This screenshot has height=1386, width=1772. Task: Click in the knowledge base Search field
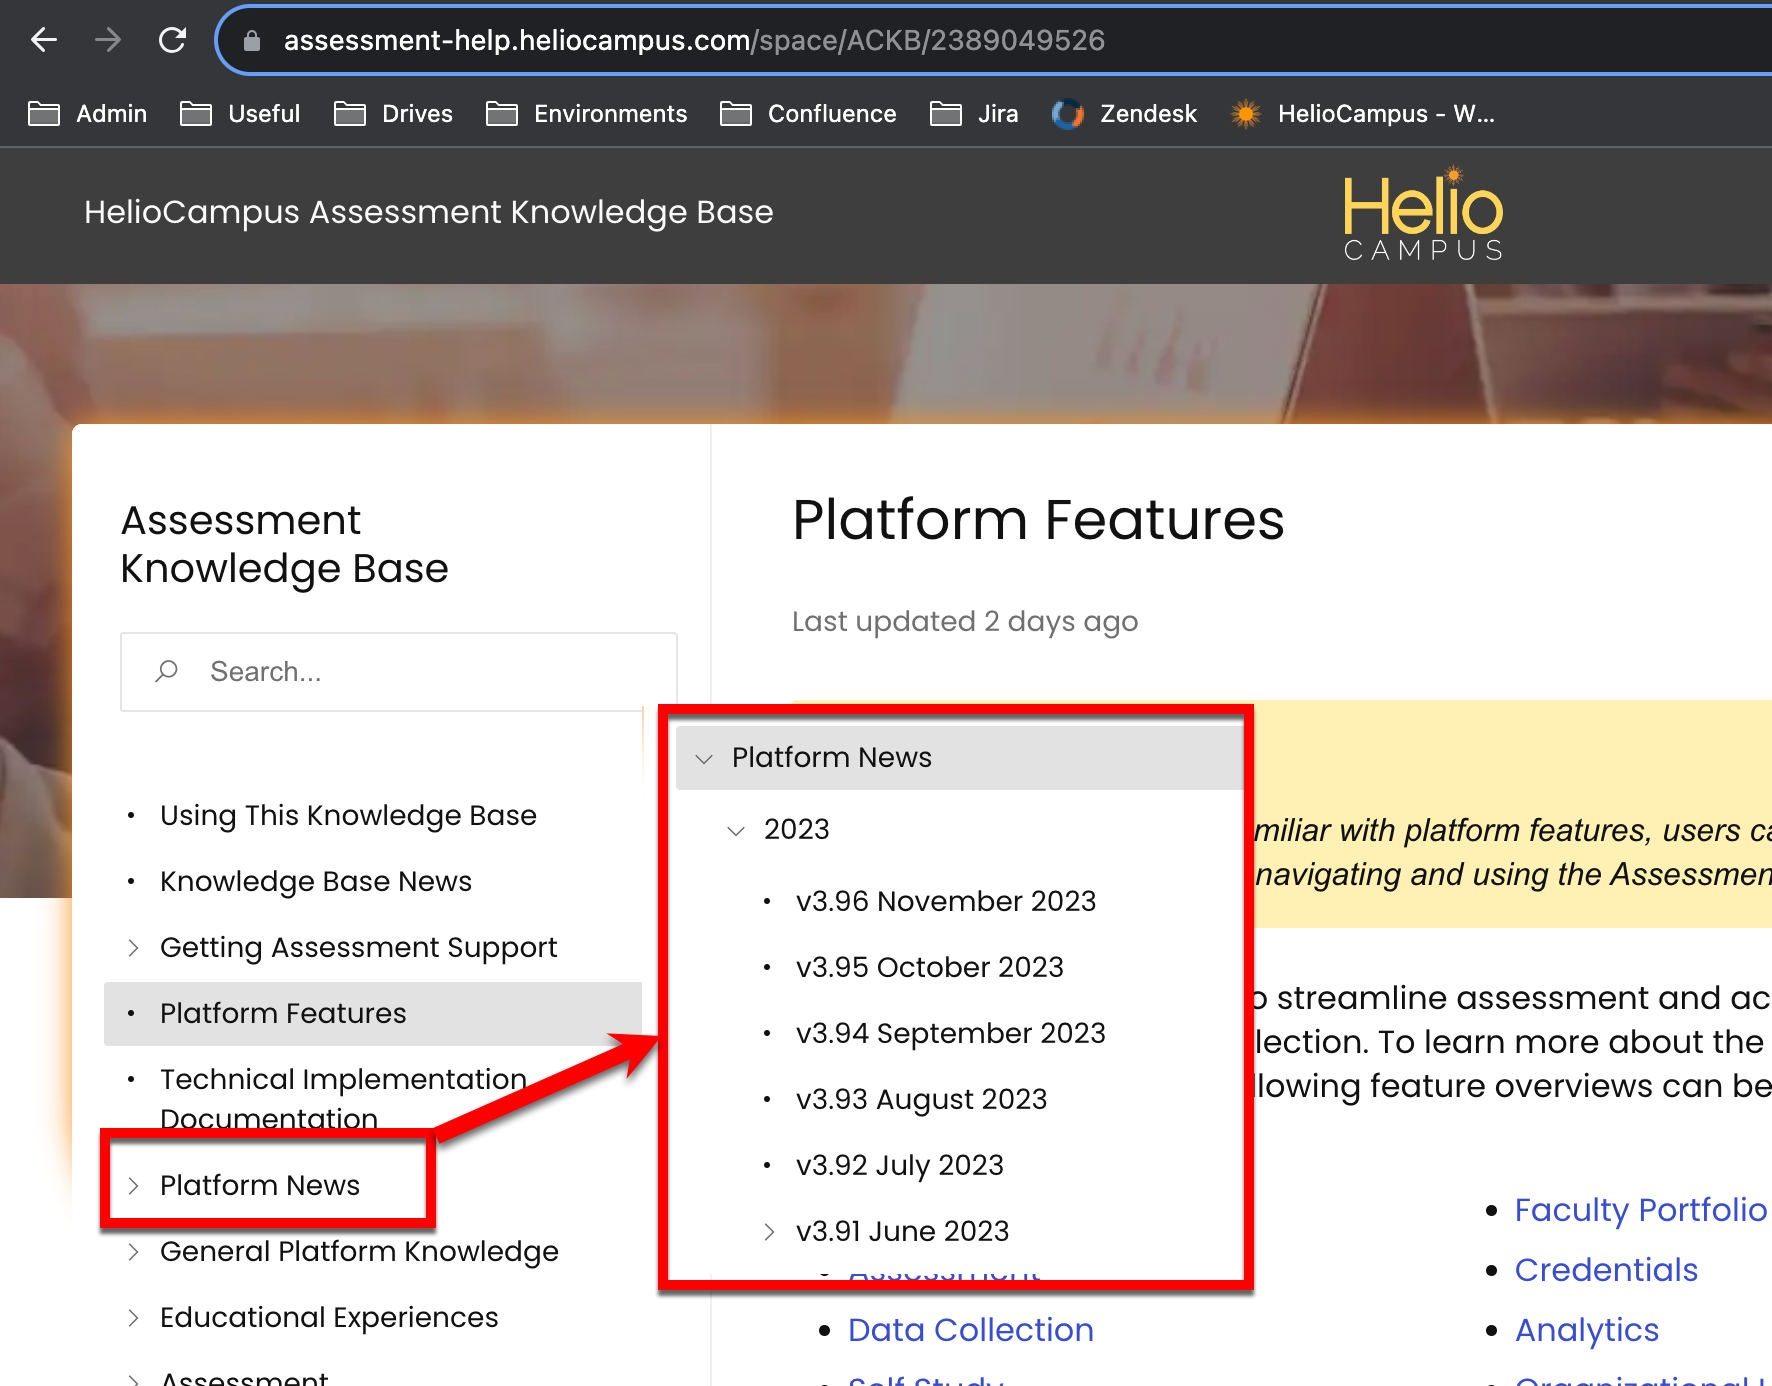coord(420,671)
